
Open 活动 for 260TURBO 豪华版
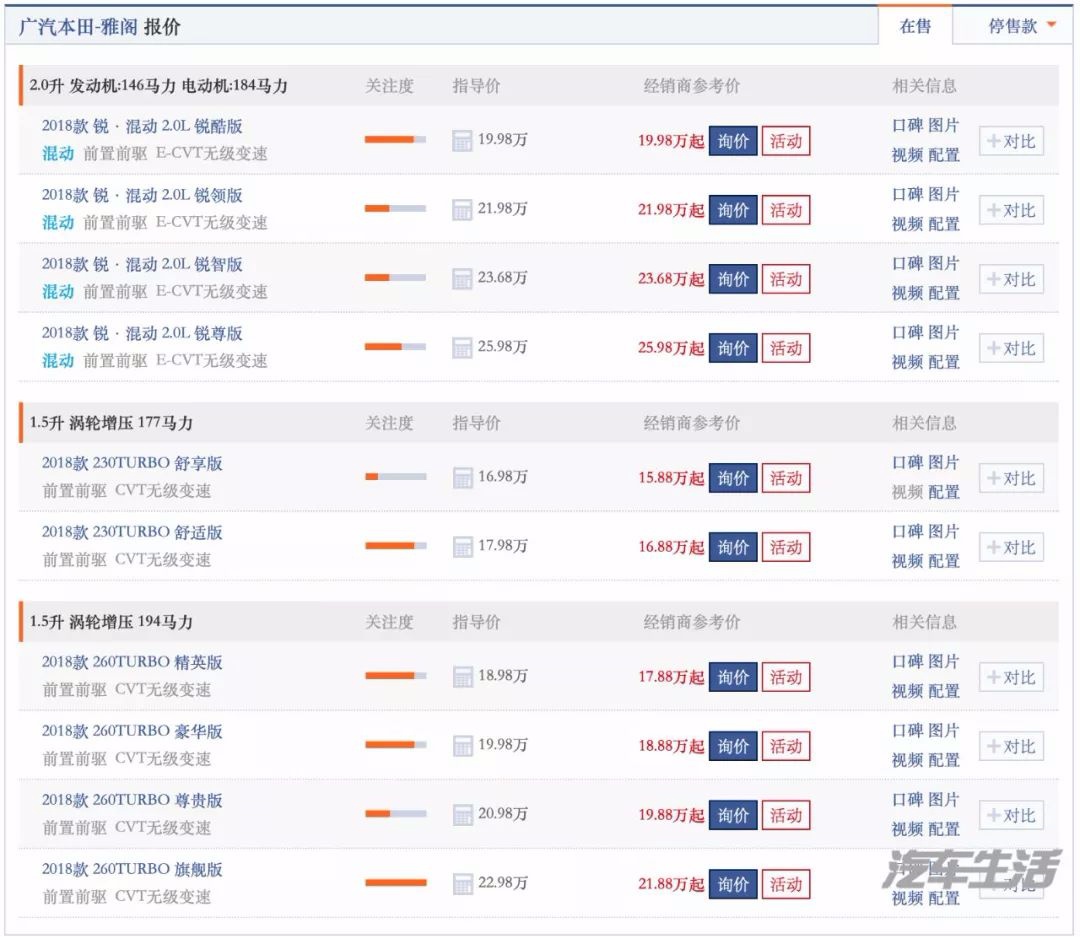coord(786,746)
